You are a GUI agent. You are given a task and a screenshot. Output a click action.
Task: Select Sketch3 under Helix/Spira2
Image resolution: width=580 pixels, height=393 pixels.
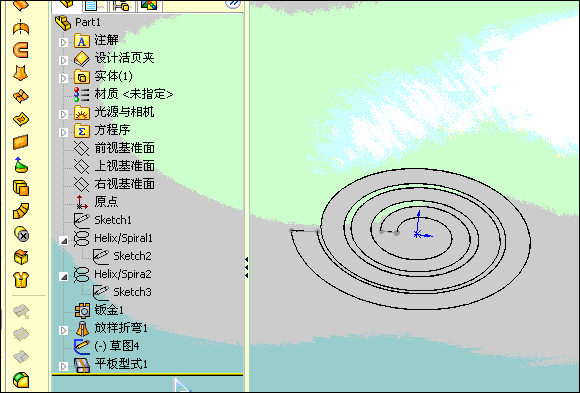(x=122, y=292)
